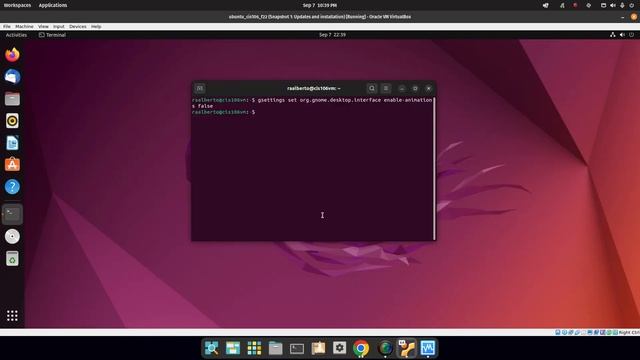
Task: Open VirtualBox Devices menu
Action: point(78,26)
